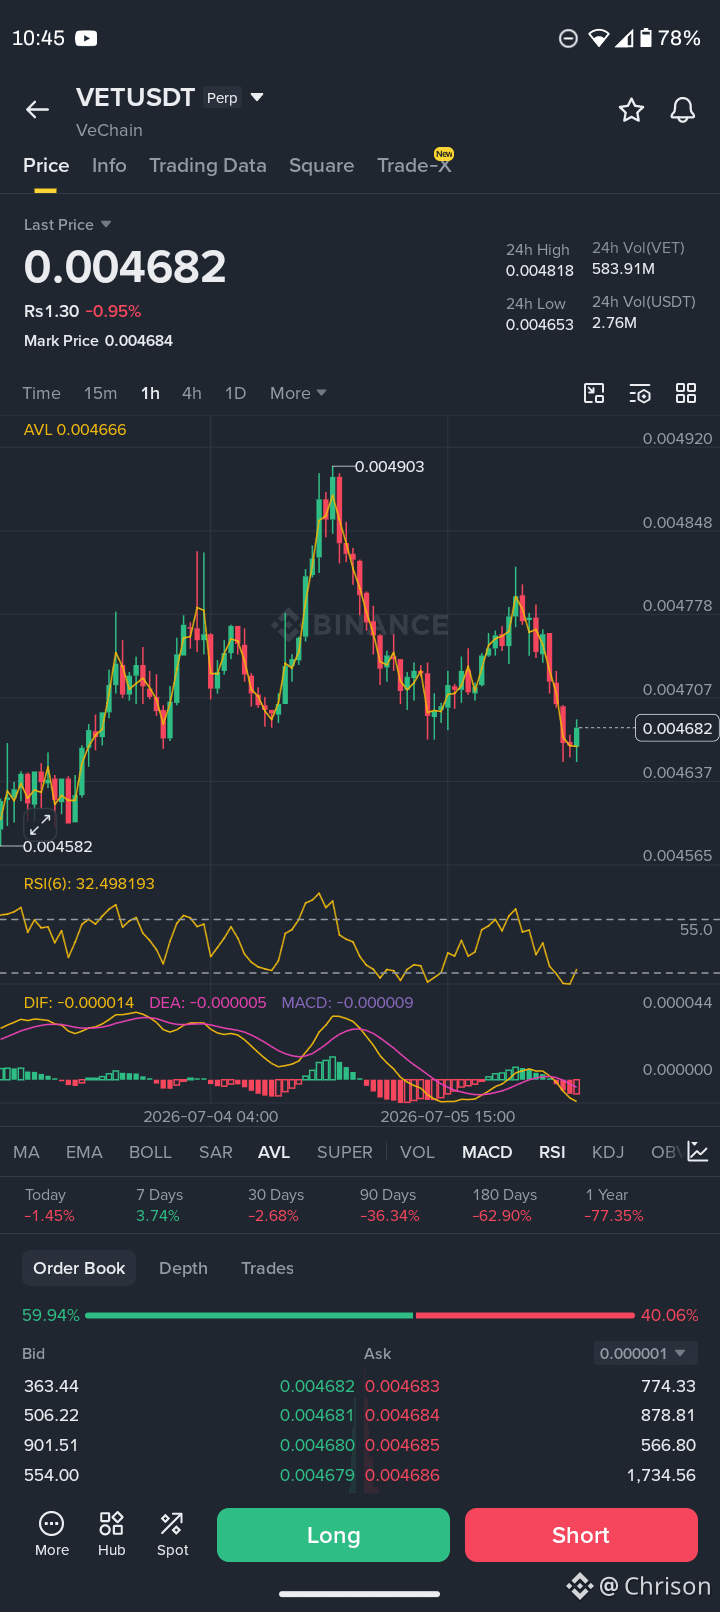The image size is (720, 1612).
Task: Tap the AVL 0.004666 label
Action: pyautogui.click(x=75, y=430)
